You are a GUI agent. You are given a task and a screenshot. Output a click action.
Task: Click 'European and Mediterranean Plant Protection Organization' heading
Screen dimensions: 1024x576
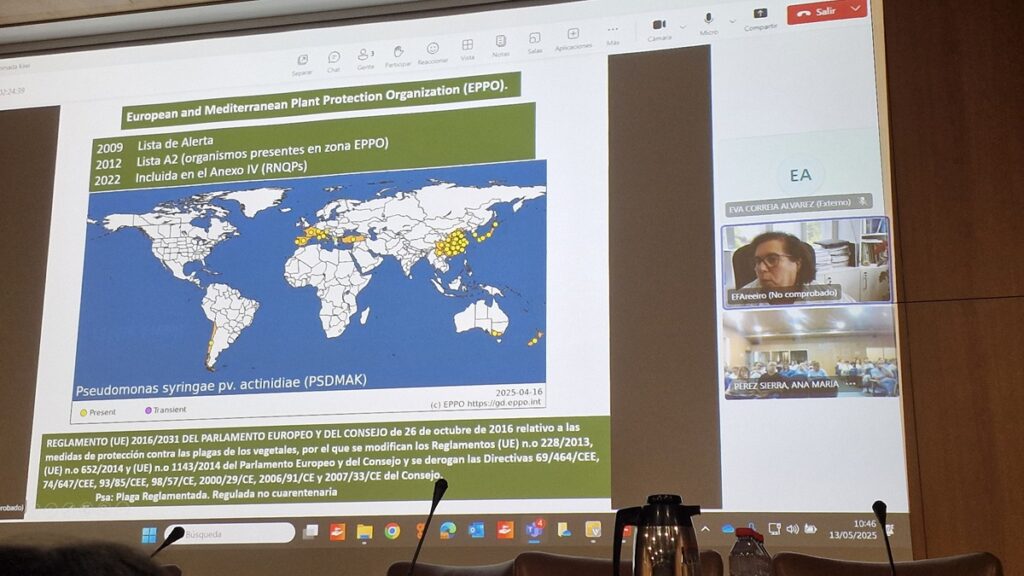pos(317,100)
